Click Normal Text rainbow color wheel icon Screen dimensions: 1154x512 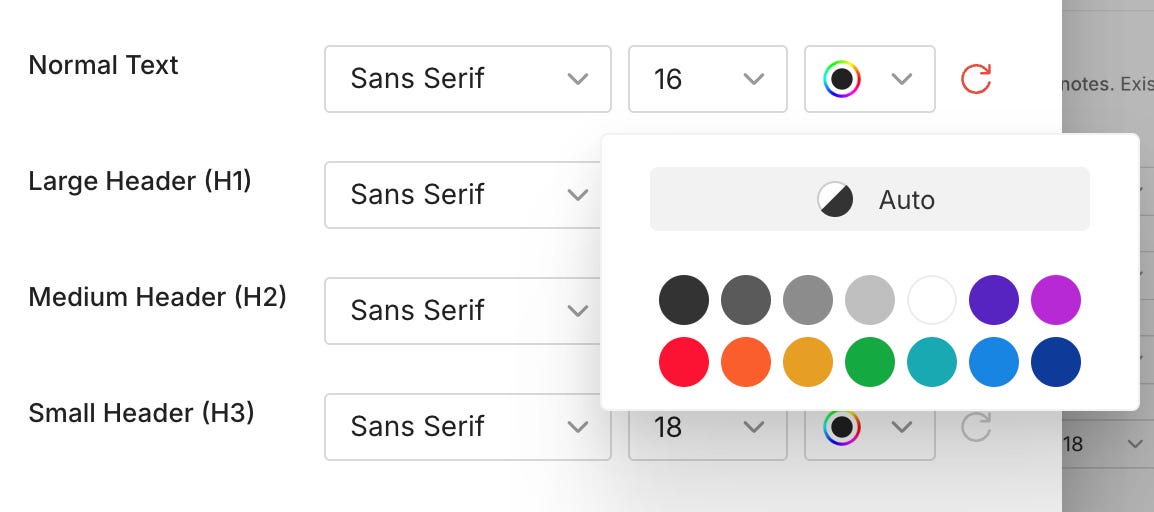[x=842, y=79]
